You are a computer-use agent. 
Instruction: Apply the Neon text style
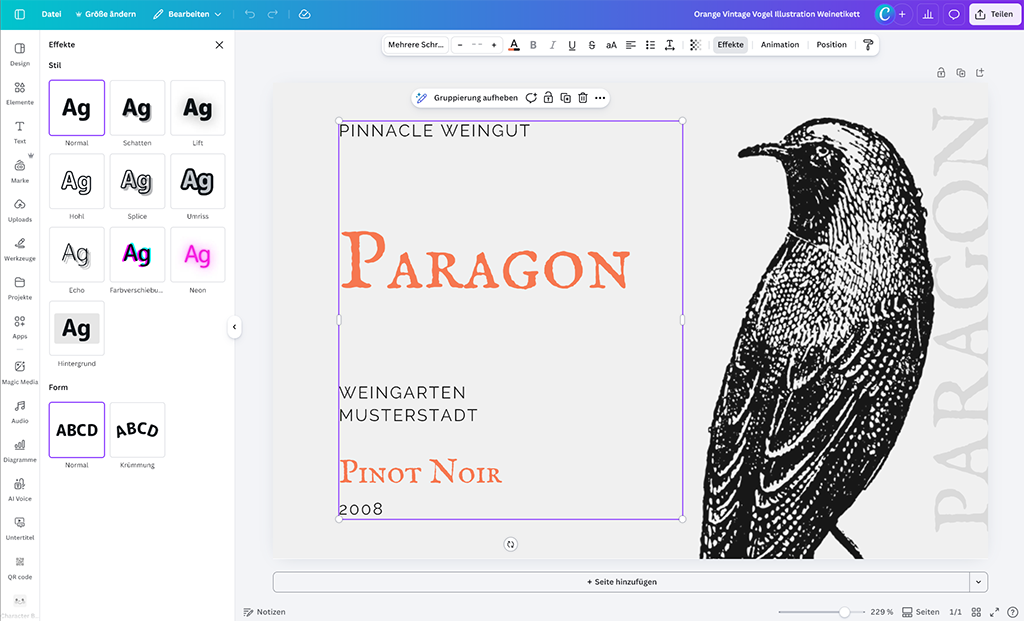[x=198, y=255]
